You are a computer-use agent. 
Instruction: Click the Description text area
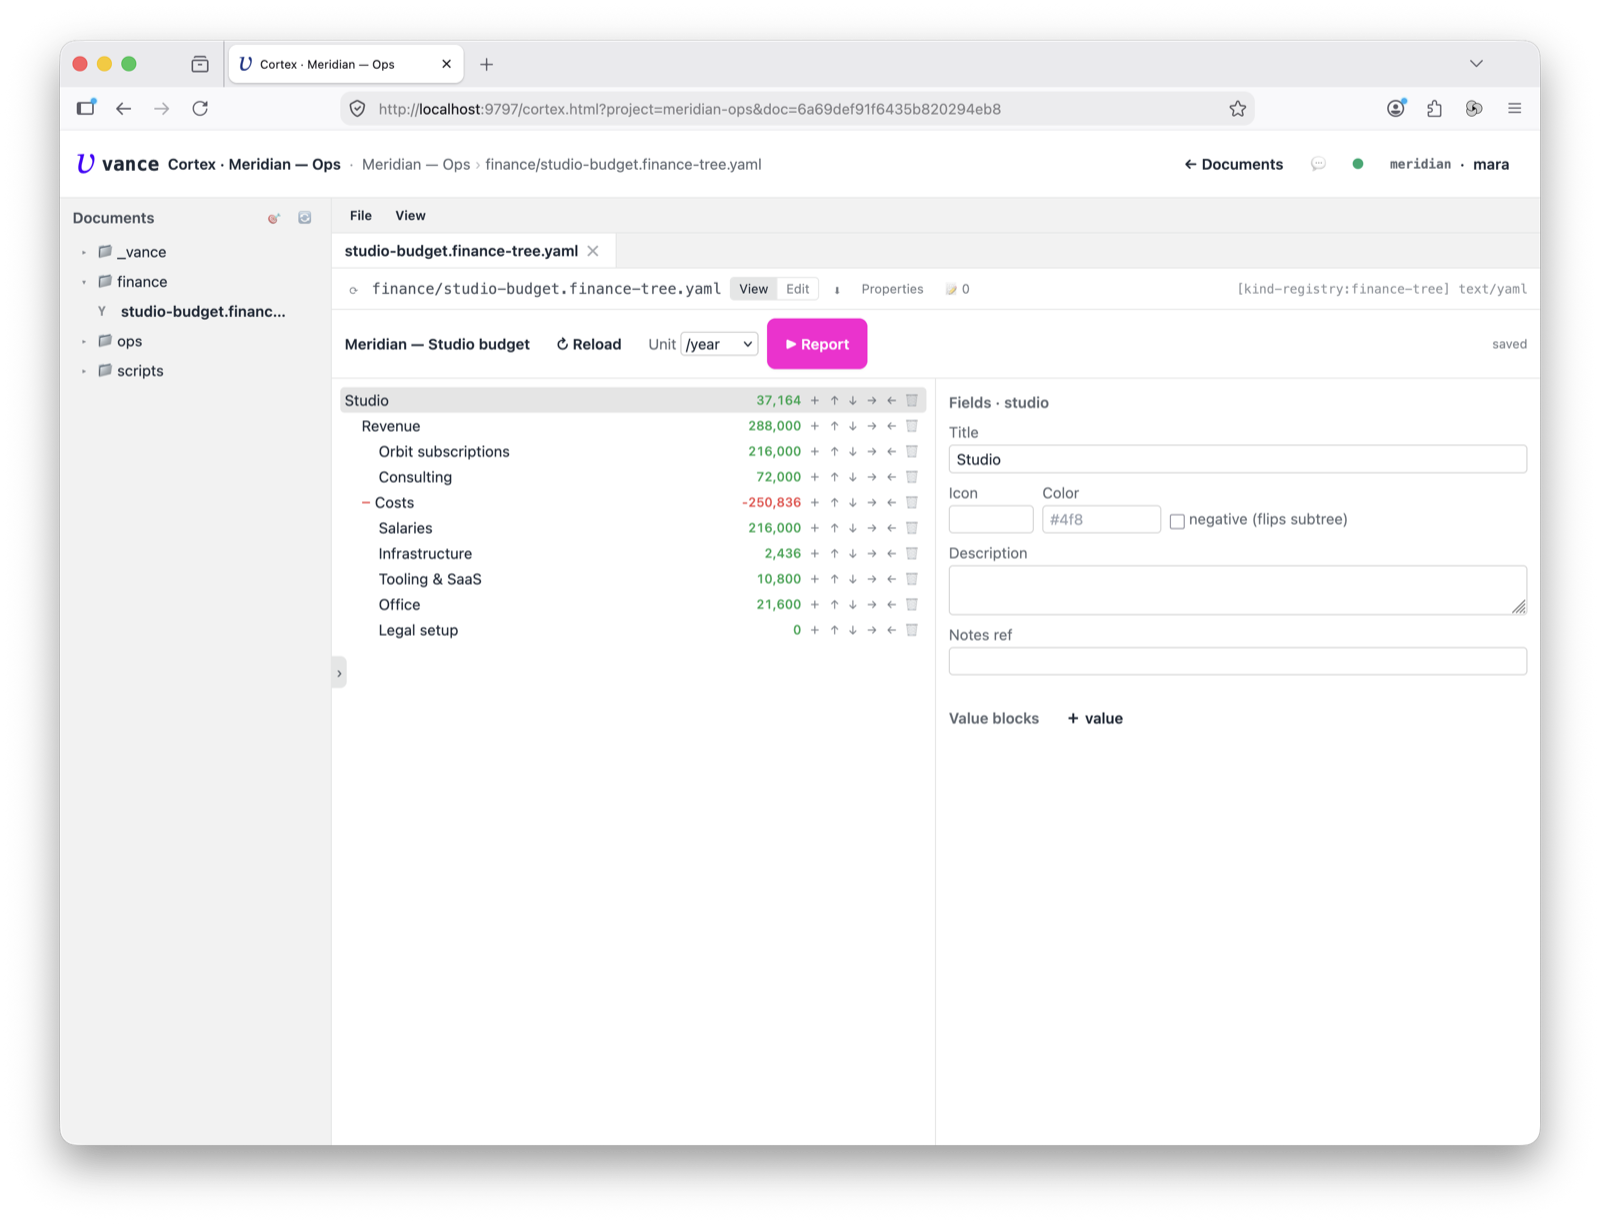1237,590
